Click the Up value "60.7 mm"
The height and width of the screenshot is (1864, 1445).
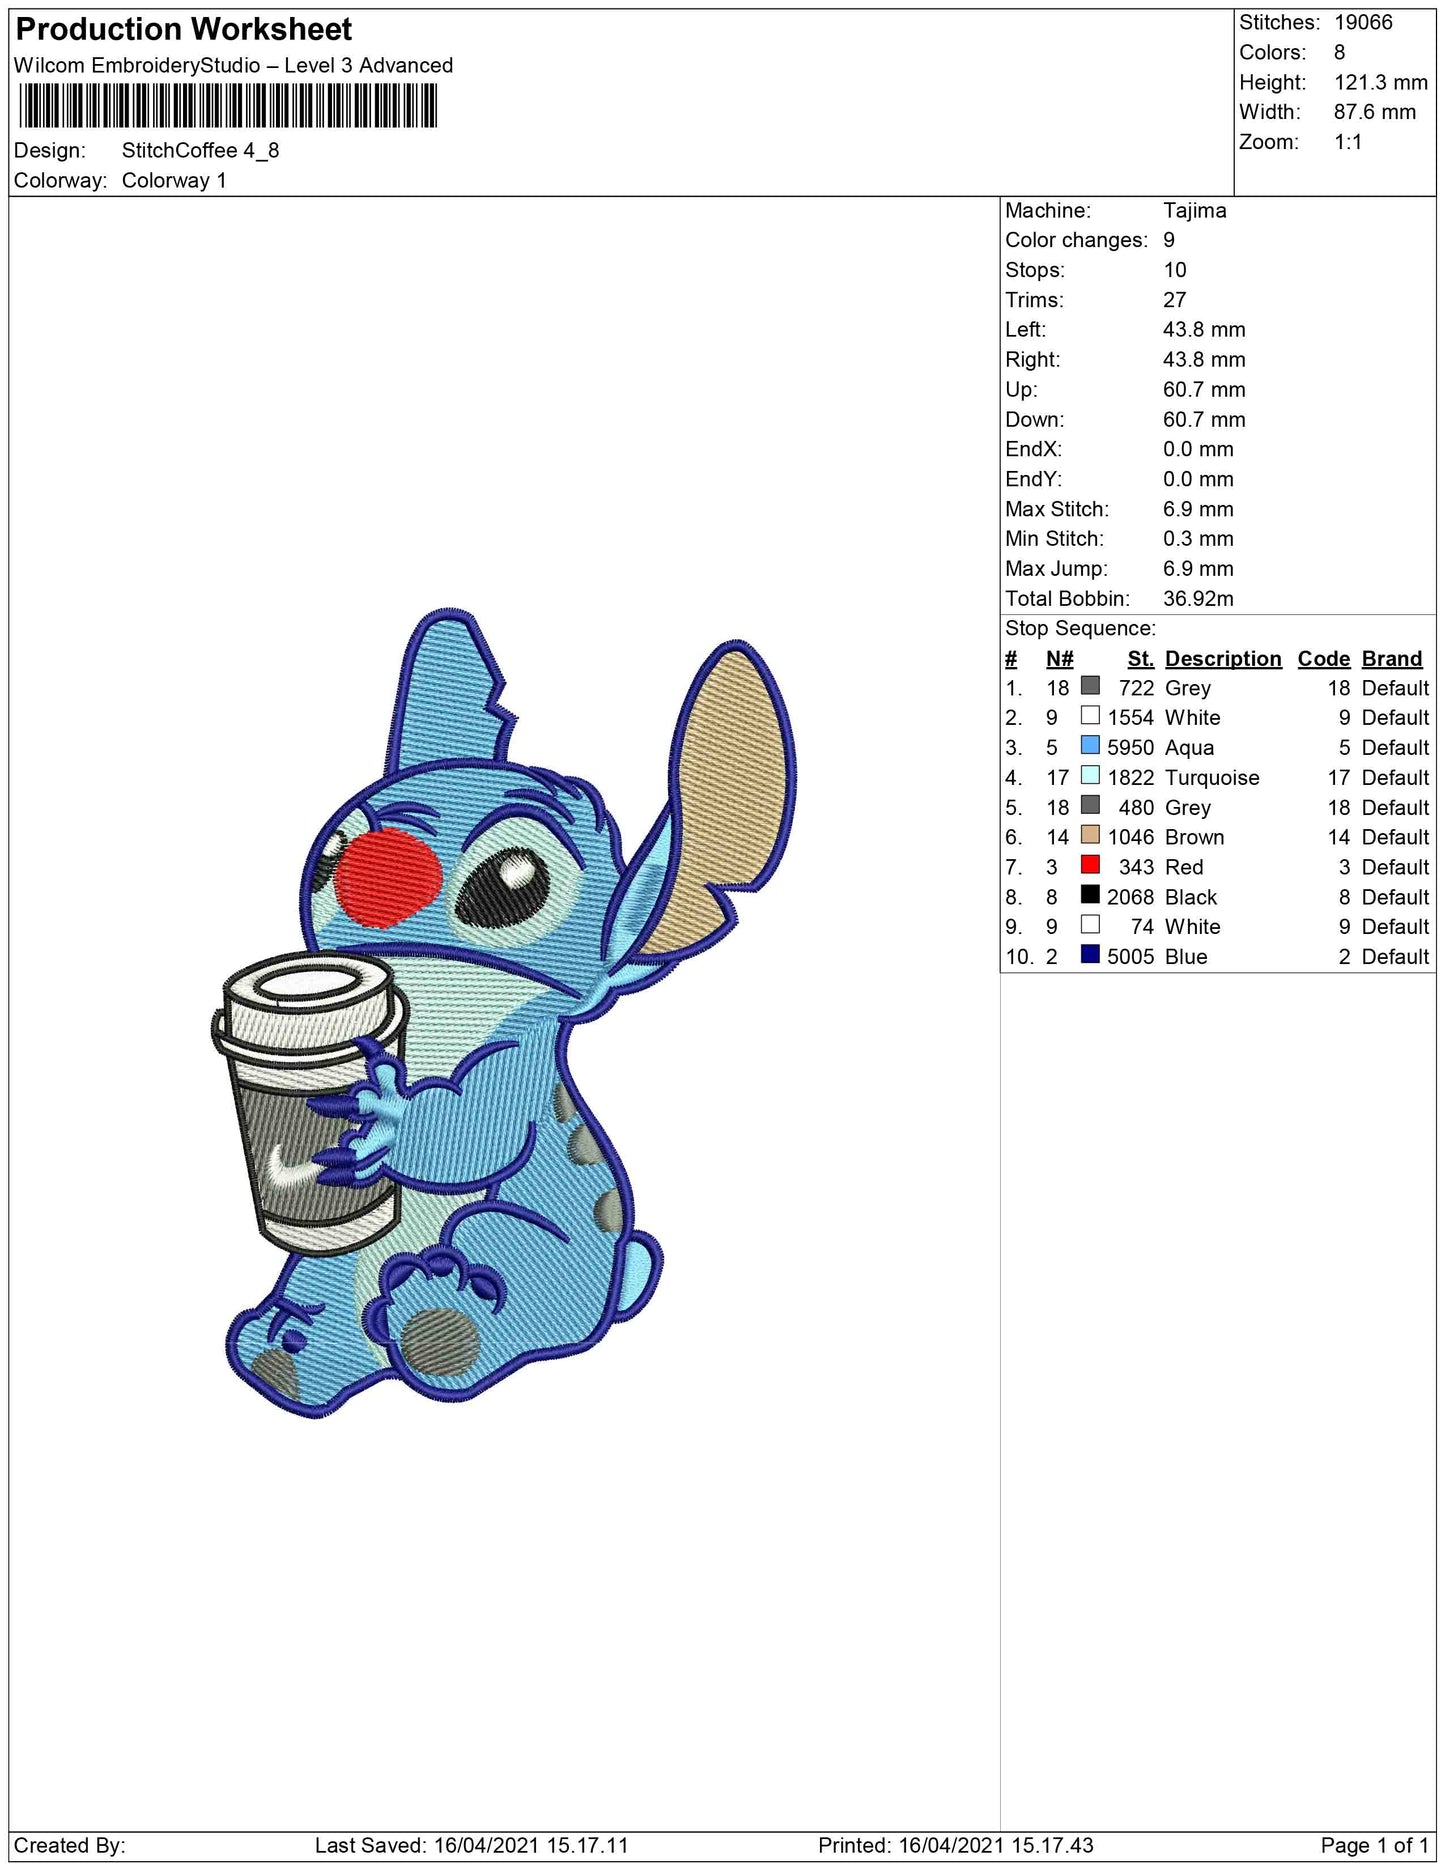[x=1204, y=390]
